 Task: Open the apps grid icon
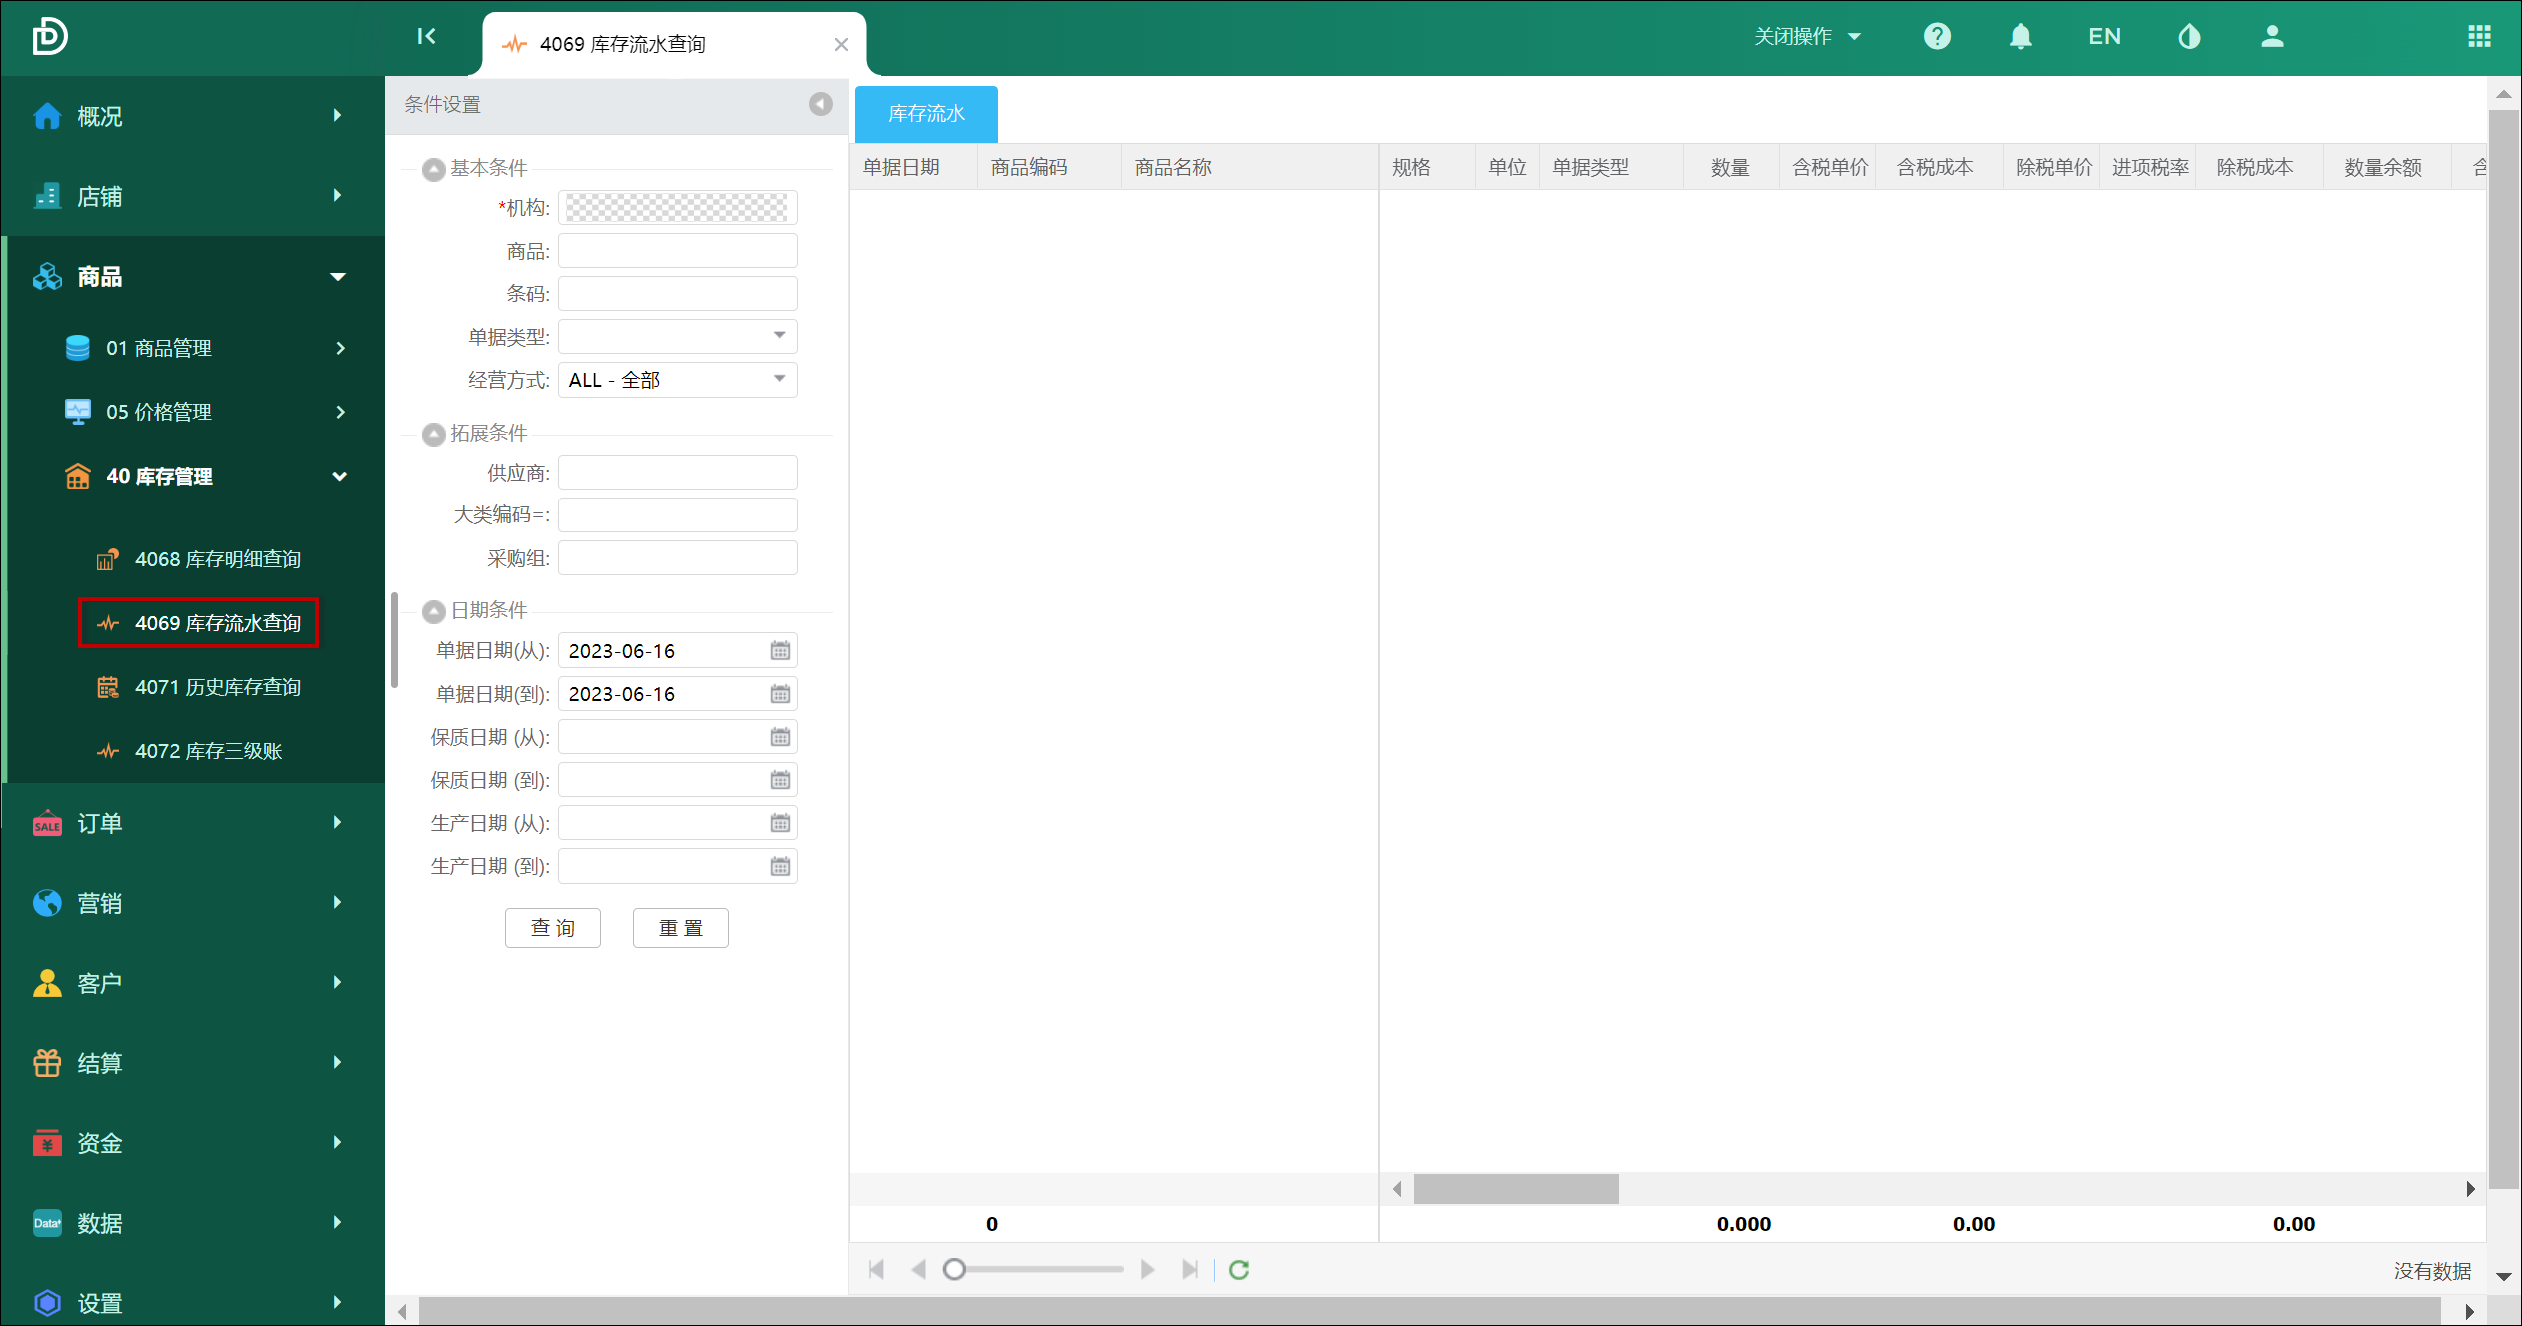[x=2479, y=37]
